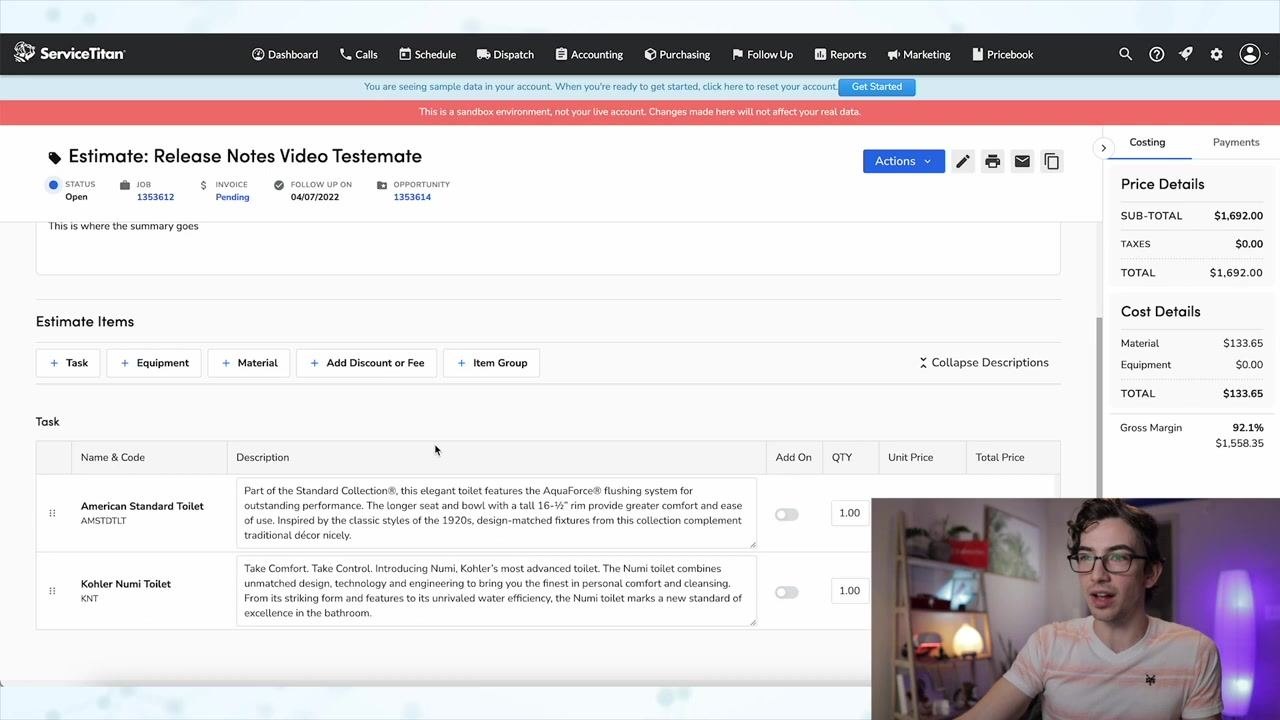Select the Costing tab
Viewport: 1280px width, 720px height.
click(1147, 142)
